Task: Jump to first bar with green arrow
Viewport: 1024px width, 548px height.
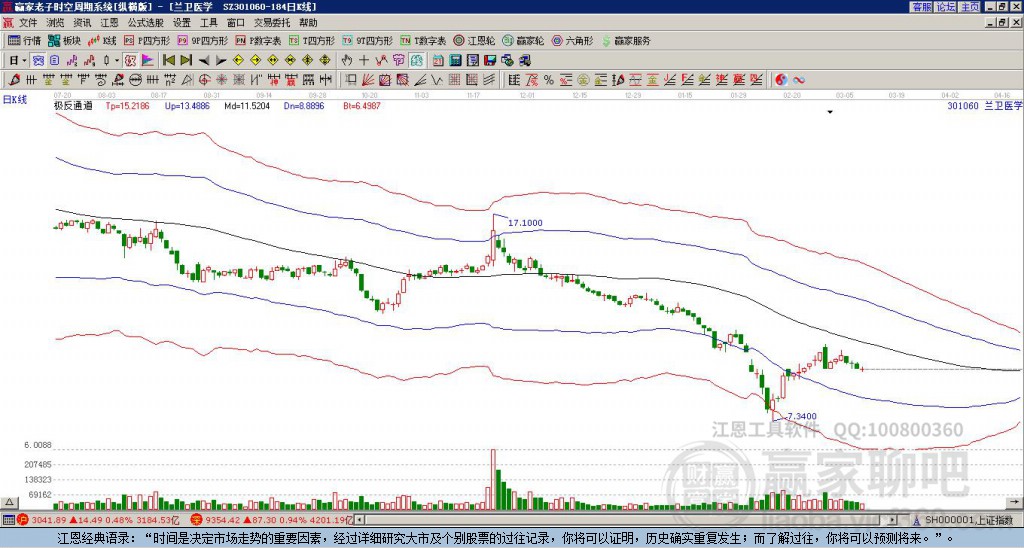Action: point(168,61)
